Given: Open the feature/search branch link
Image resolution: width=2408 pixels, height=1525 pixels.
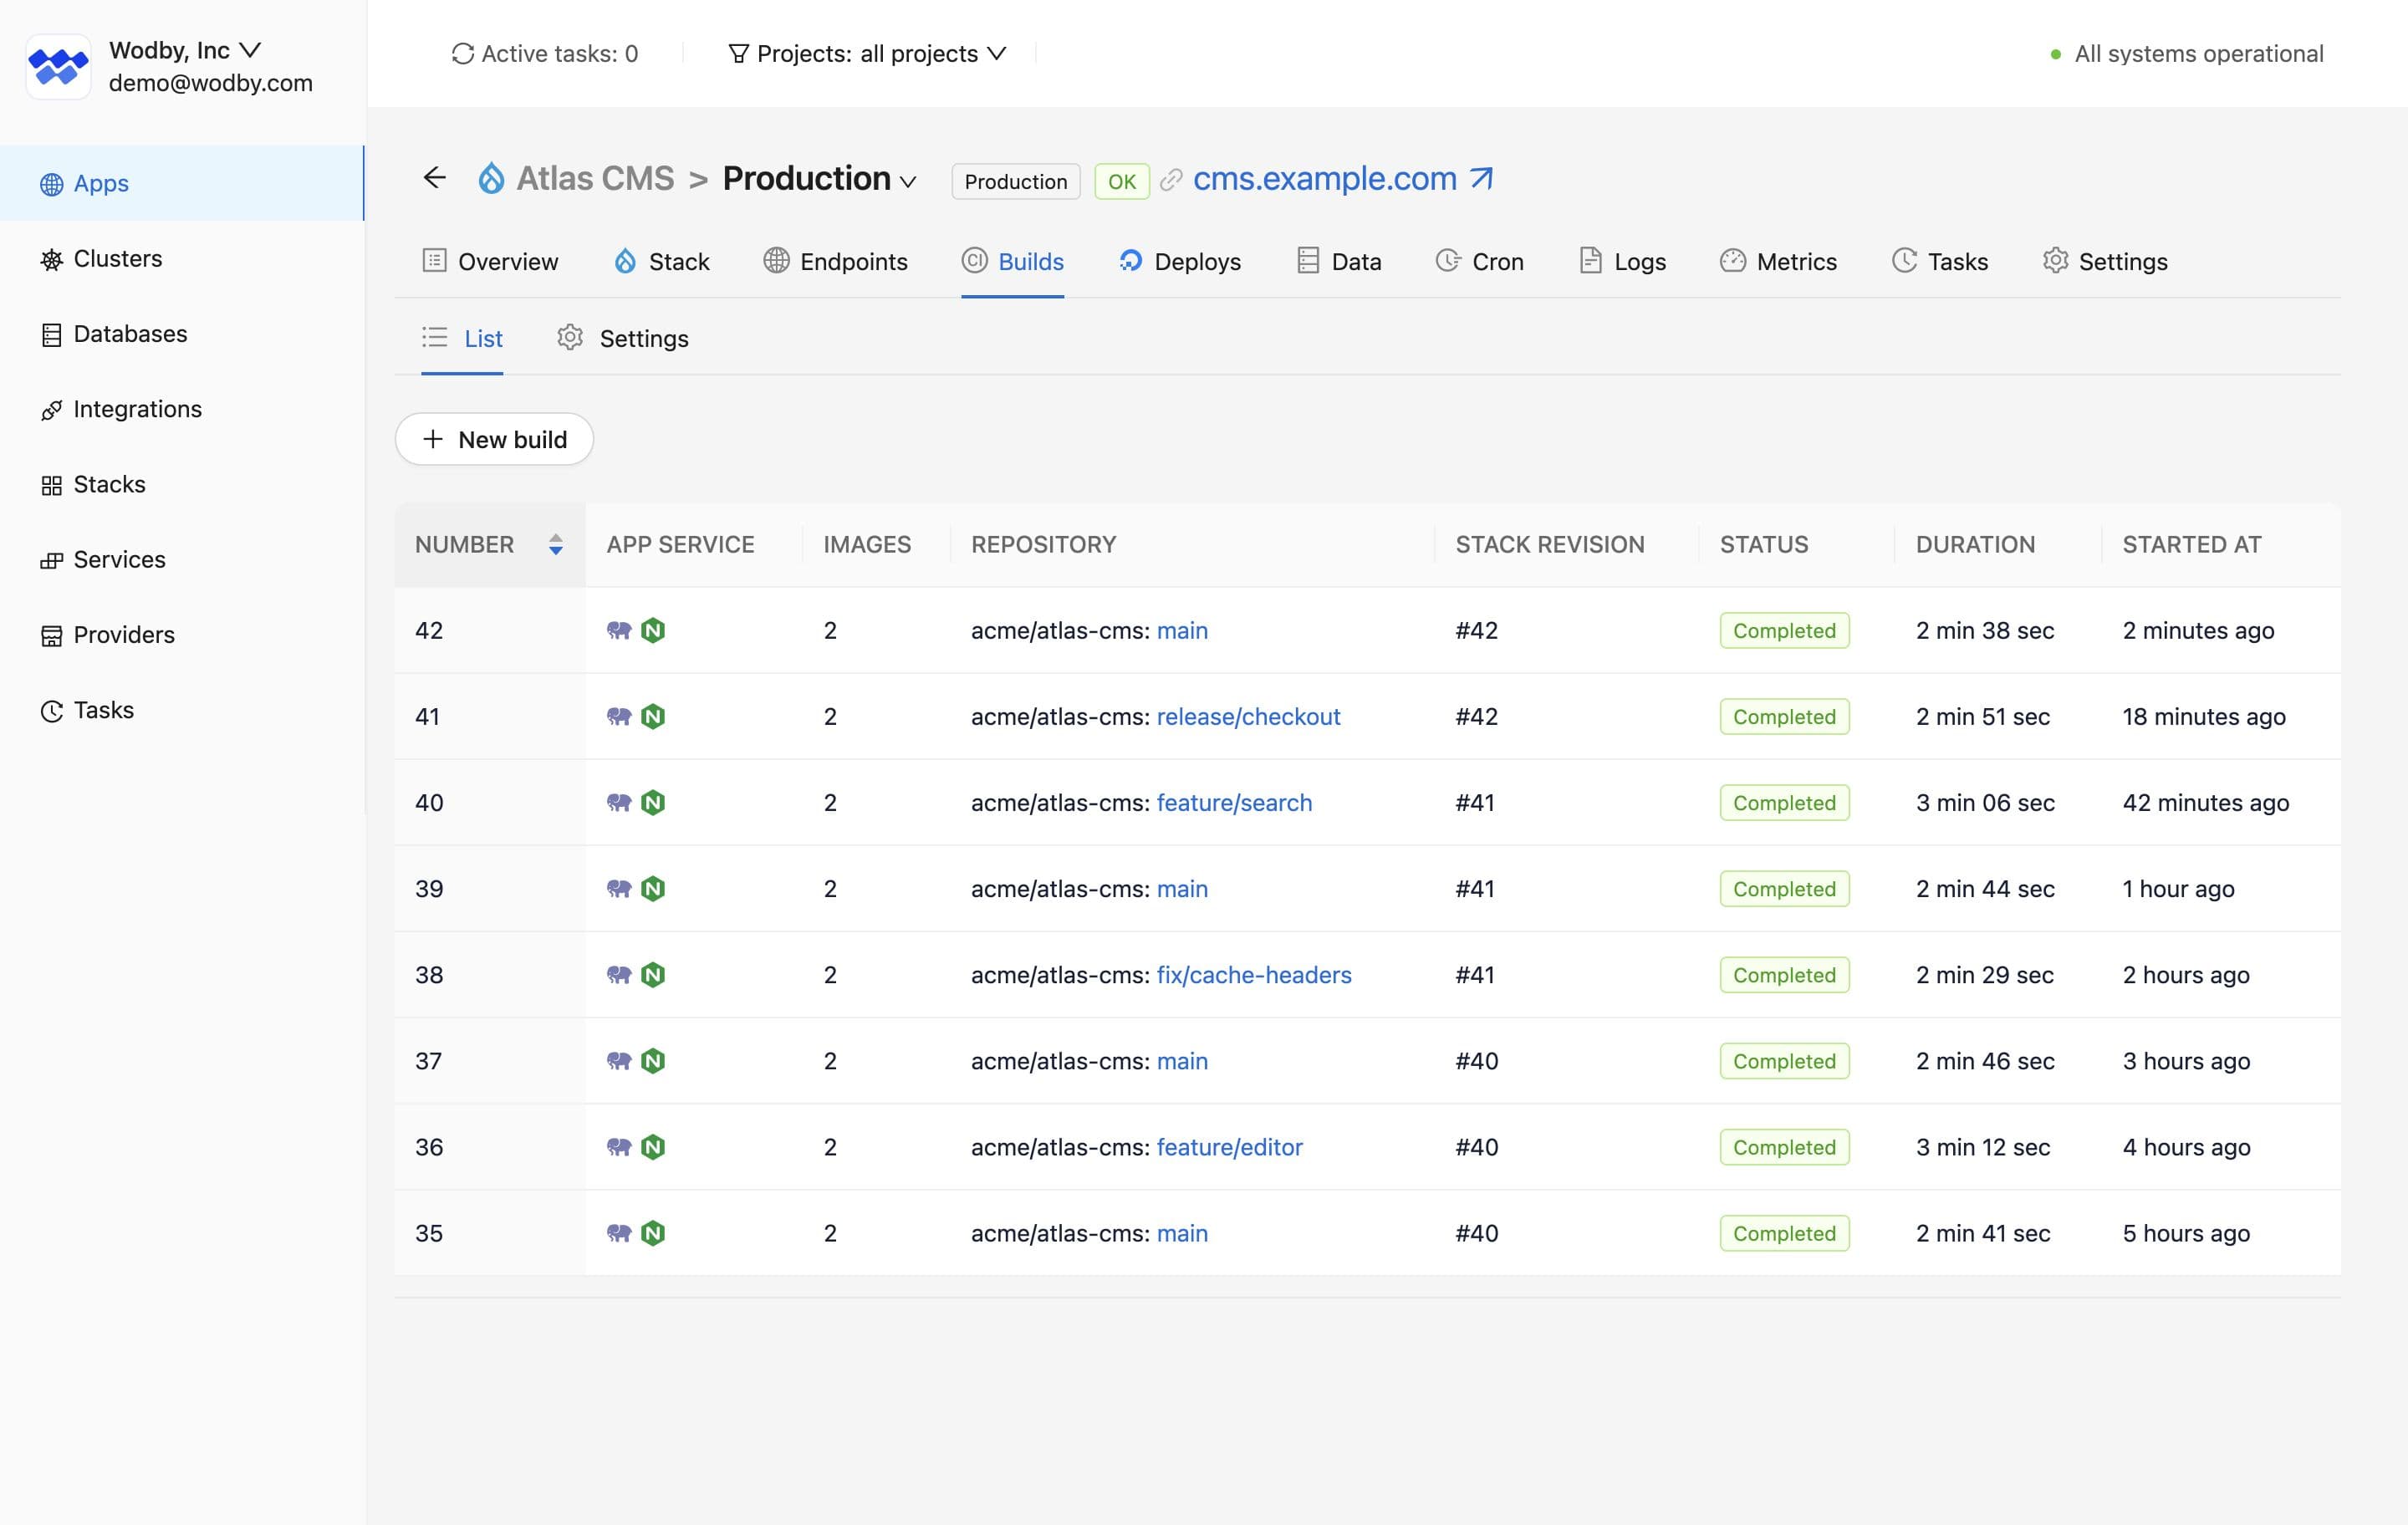Looking at the screenshot, I should pyautogui.click(x=1234, y=802).
